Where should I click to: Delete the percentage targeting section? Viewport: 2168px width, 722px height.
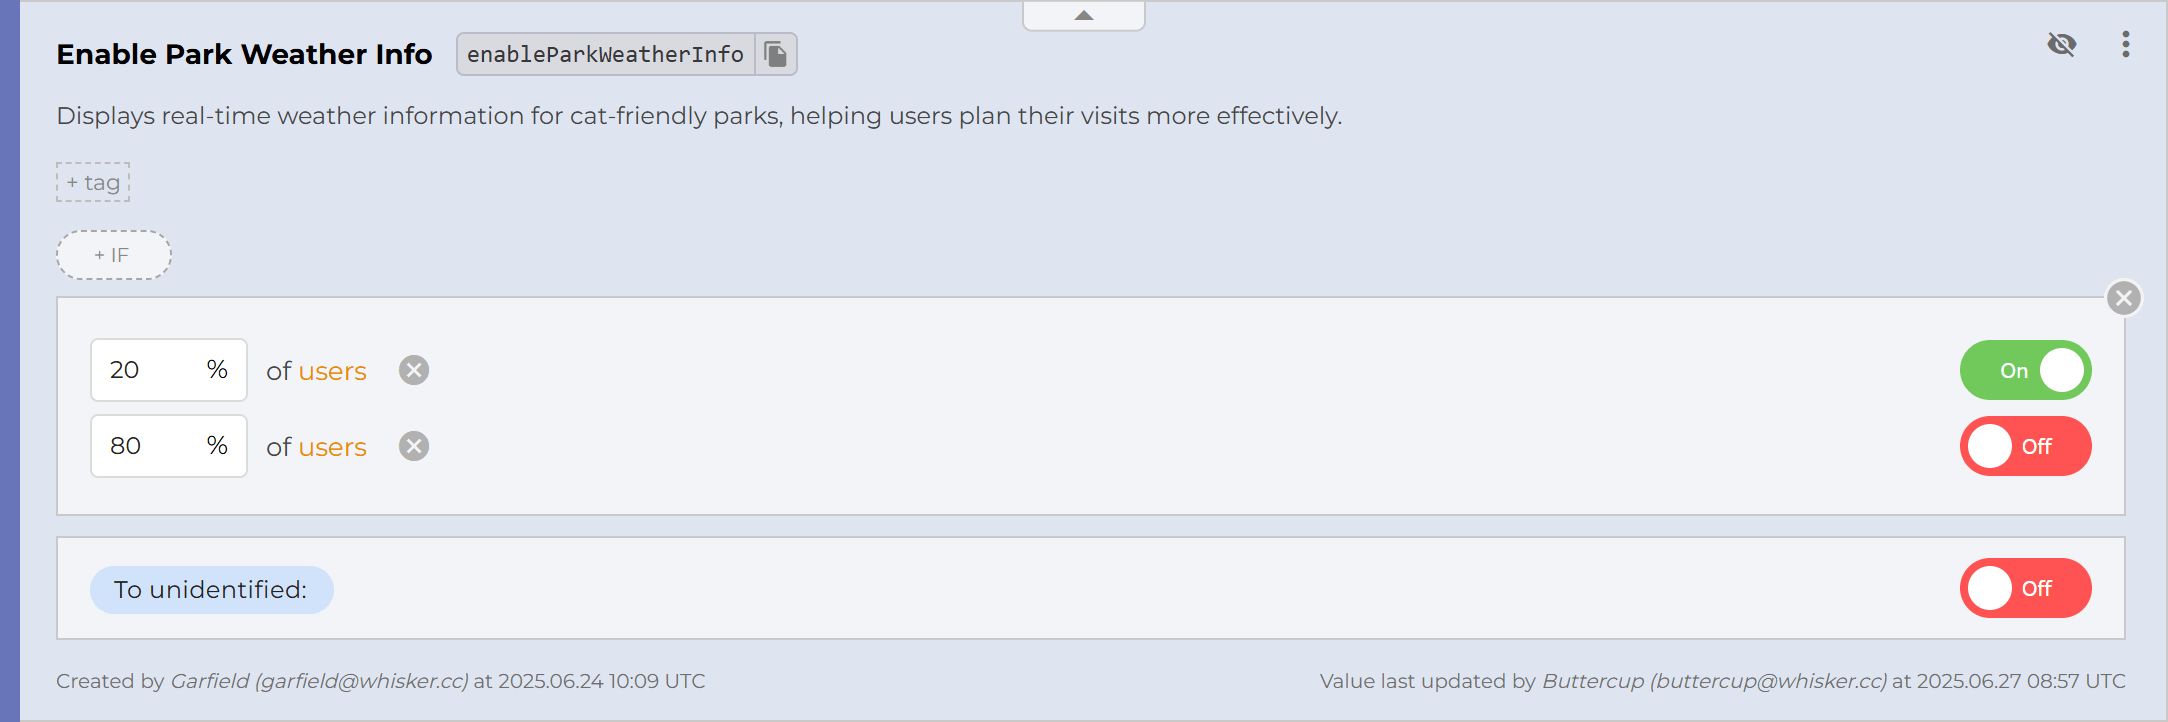tap(2123, 296)
